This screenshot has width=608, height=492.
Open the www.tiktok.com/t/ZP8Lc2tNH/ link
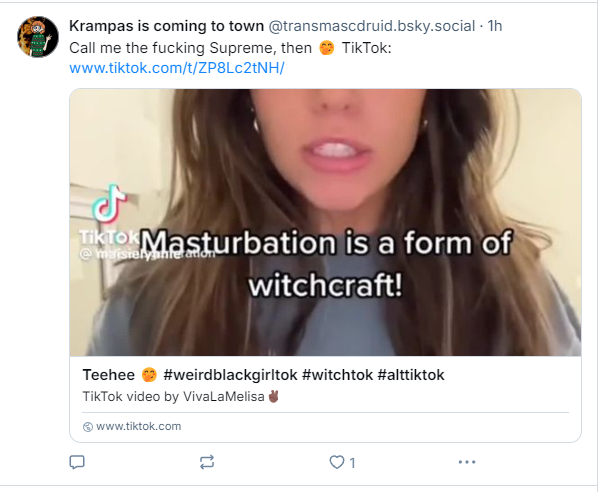pos(177,68)
